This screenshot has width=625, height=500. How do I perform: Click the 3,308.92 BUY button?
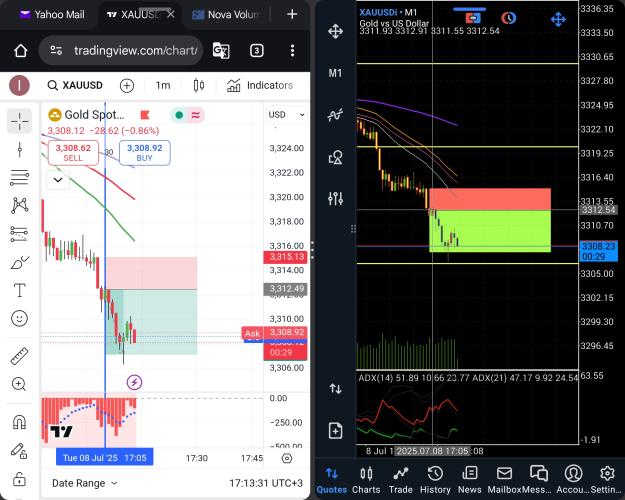click(145, 153)
